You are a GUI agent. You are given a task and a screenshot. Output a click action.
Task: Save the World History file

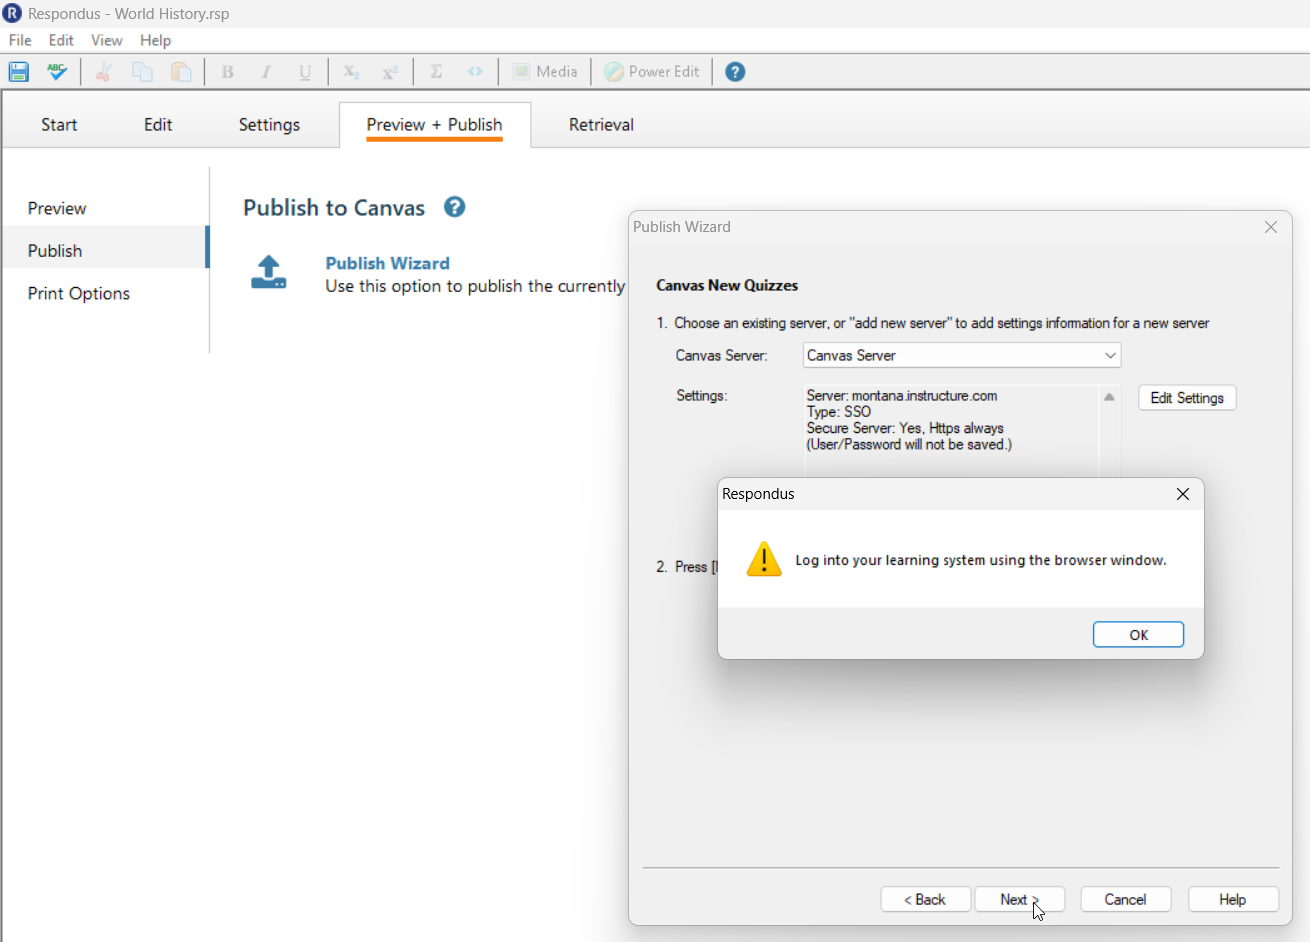pos(18,71)
